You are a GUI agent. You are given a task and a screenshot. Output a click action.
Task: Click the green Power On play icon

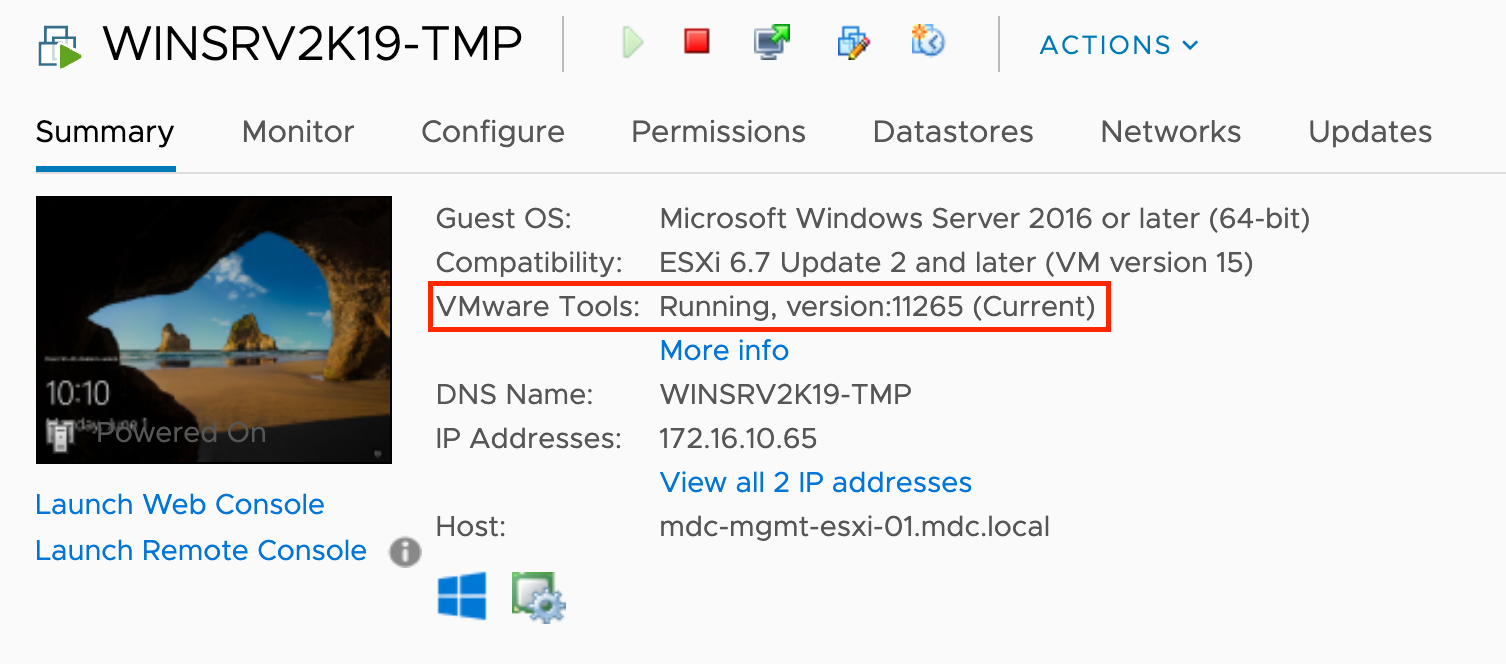[x=632, y=43]
